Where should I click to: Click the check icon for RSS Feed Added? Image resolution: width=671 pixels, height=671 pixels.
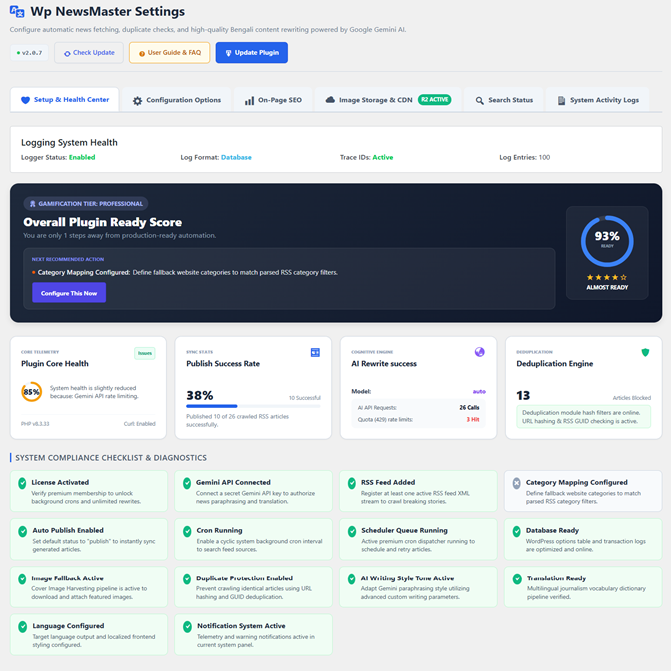tap(352, 484)
